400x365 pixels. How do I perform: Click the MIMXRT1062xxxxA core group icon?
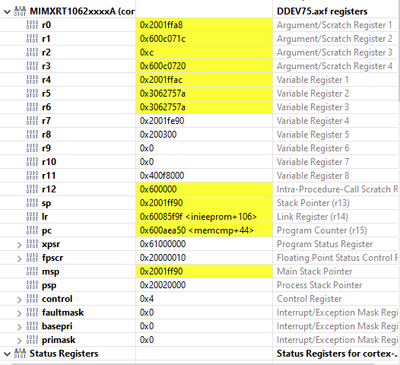point(20,11)
